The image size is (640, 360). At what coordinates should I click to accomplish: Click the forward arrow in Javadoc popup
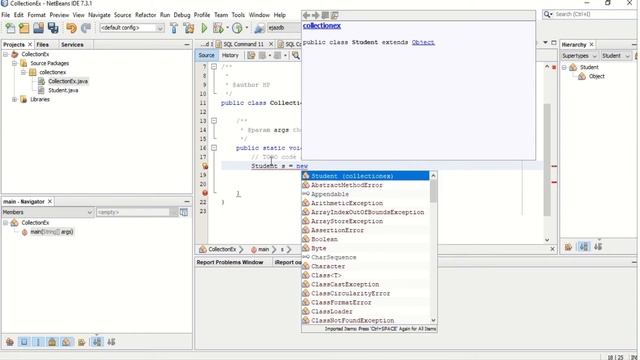316,16
